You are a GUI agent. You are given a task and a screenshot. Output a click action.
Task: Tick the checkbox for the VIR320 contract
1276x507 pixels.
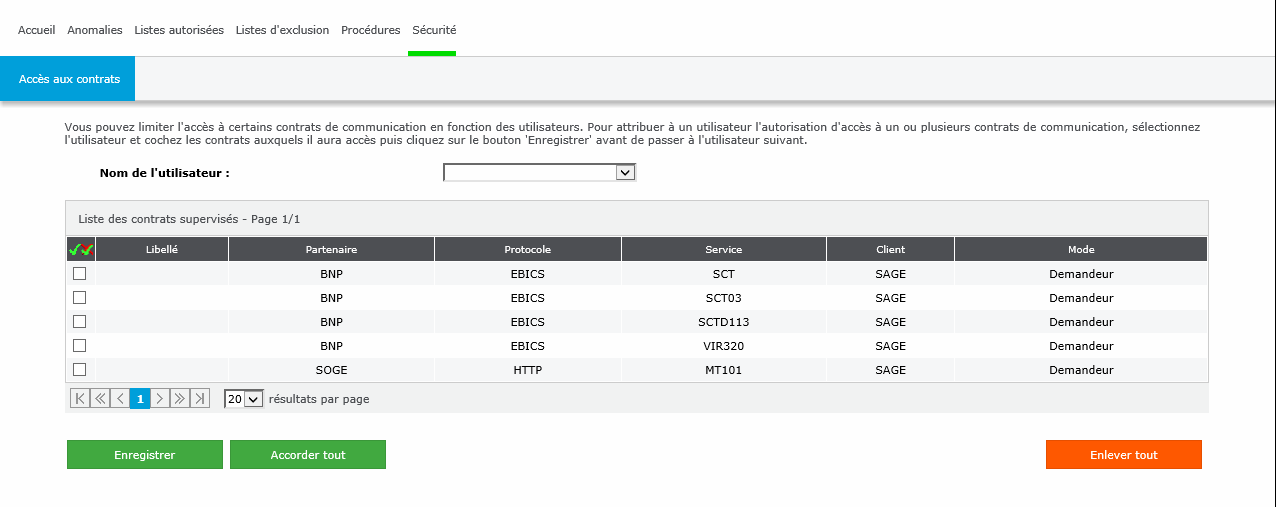(80, 346)
